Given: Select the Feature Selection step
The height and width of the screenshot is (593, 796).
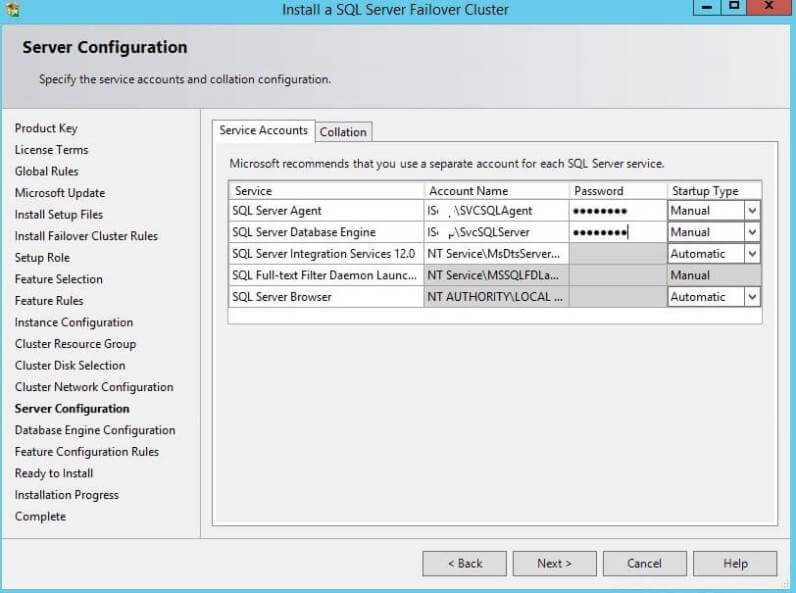Looking at the screenshot, I should pyautogui.click(x=58, y=279).
